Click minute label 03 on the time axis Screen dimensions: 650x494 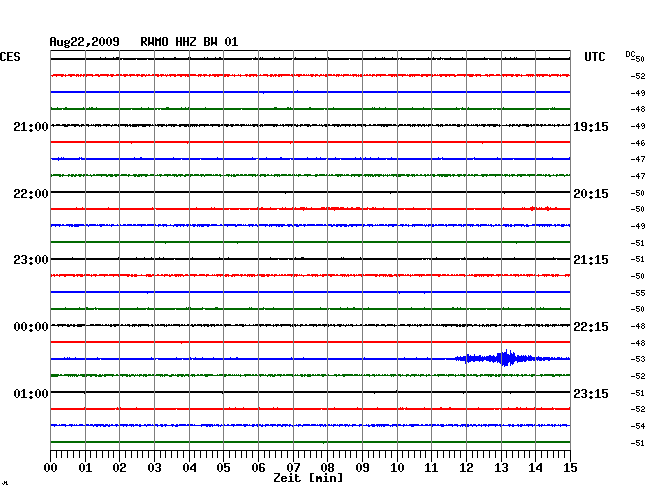click(154, 468)
